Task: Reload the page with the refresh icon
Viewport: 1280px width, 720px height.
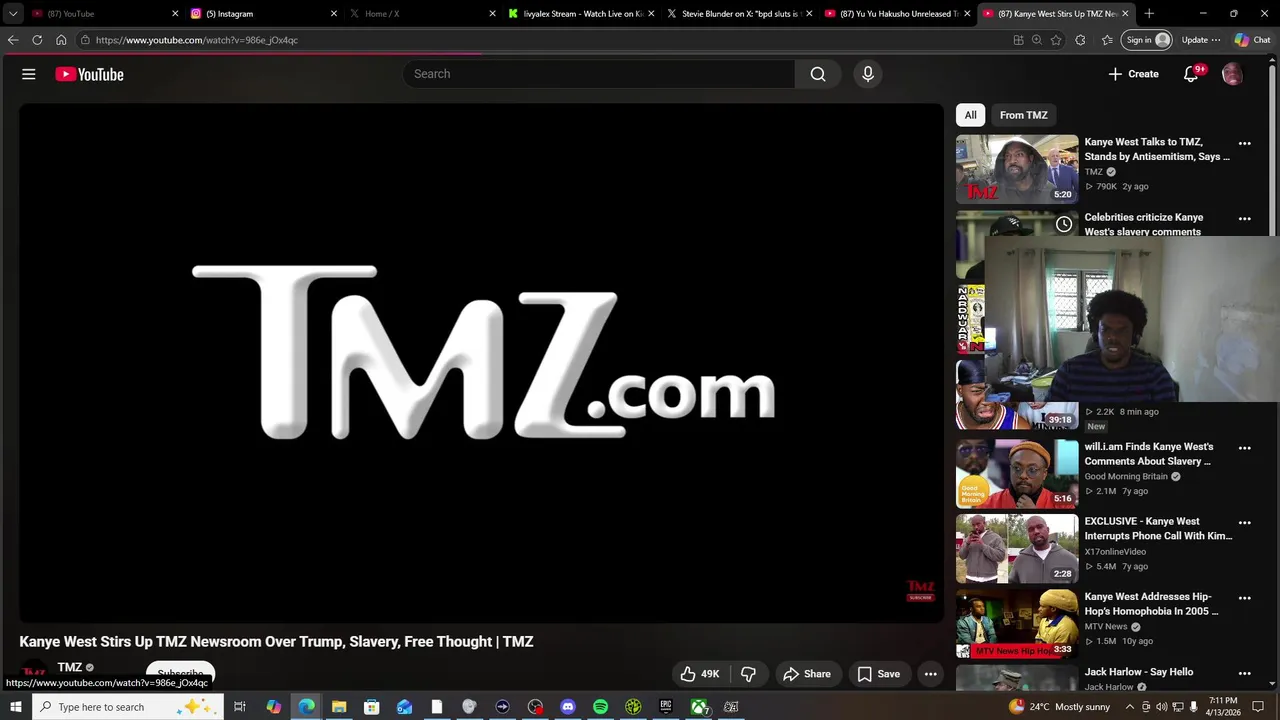Action: 37,40
